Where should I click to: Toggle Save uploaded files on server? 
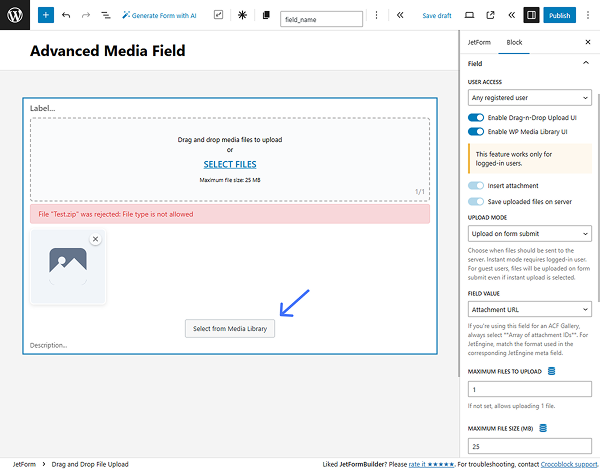(x=476, y=201)
